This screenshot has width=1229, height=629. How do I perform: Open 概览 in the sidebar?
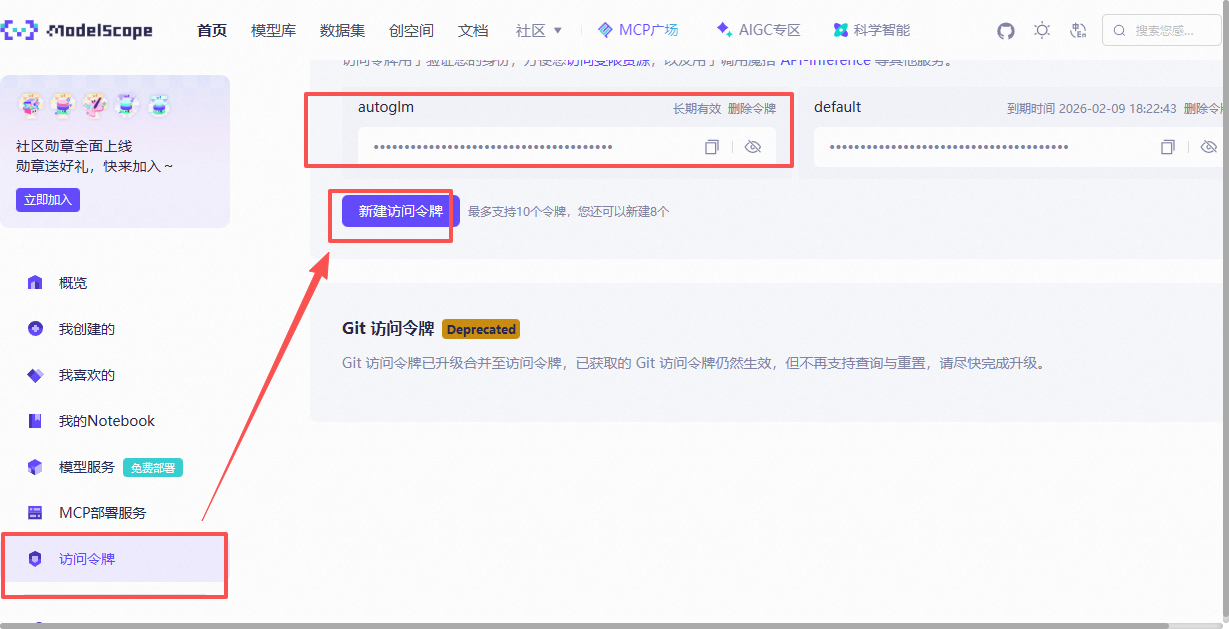tap(72, 283)
